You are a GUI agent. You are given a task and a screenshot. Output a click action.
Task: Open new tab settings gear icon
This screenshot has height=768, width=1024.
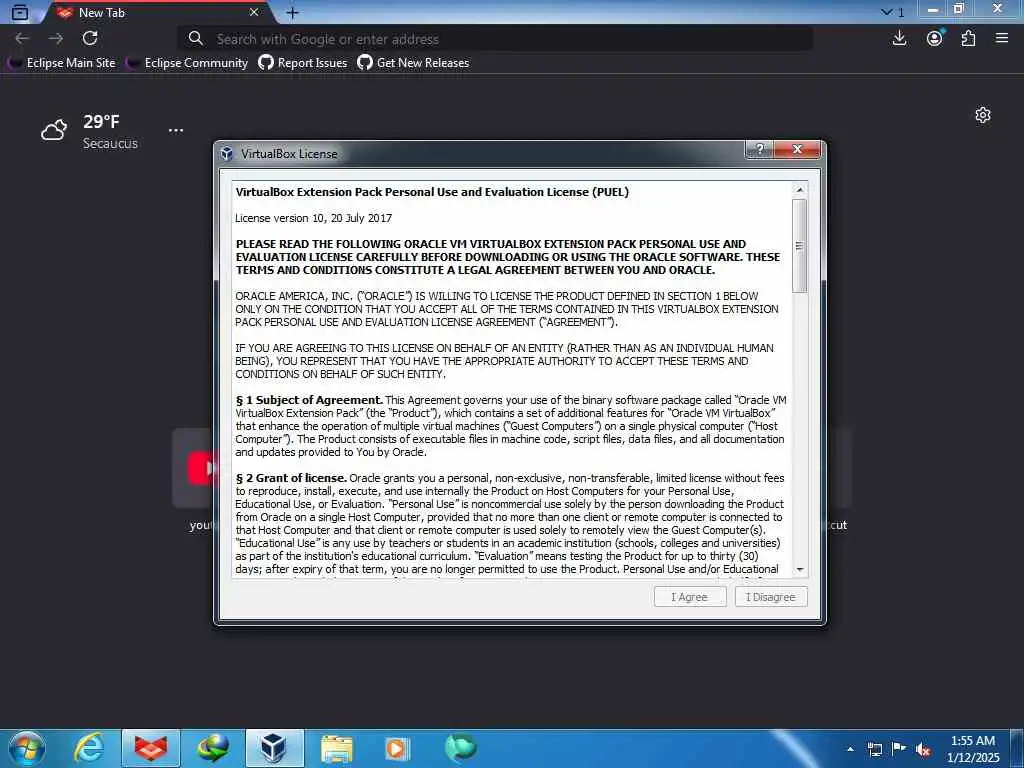(x=983, y=116)
